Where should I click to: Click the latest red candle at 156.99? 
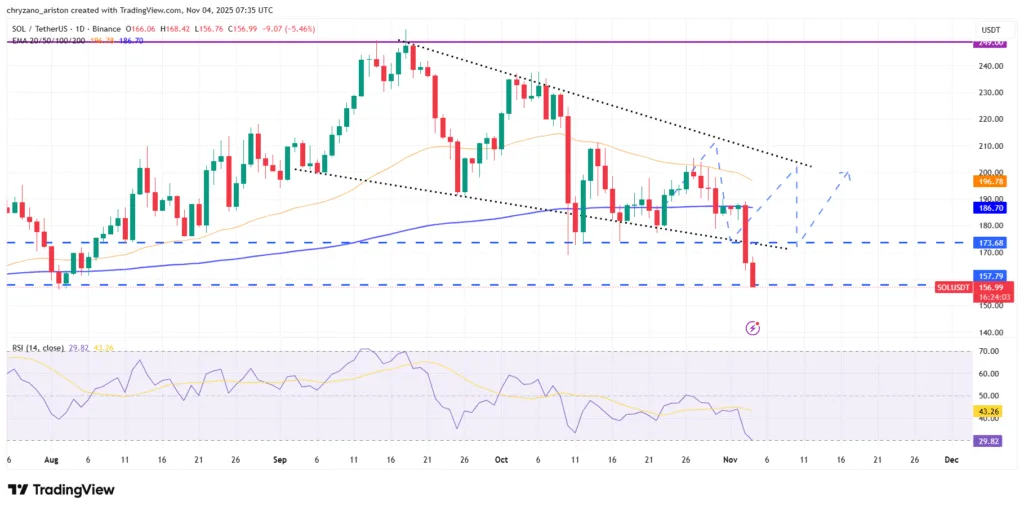click(754, 275)
